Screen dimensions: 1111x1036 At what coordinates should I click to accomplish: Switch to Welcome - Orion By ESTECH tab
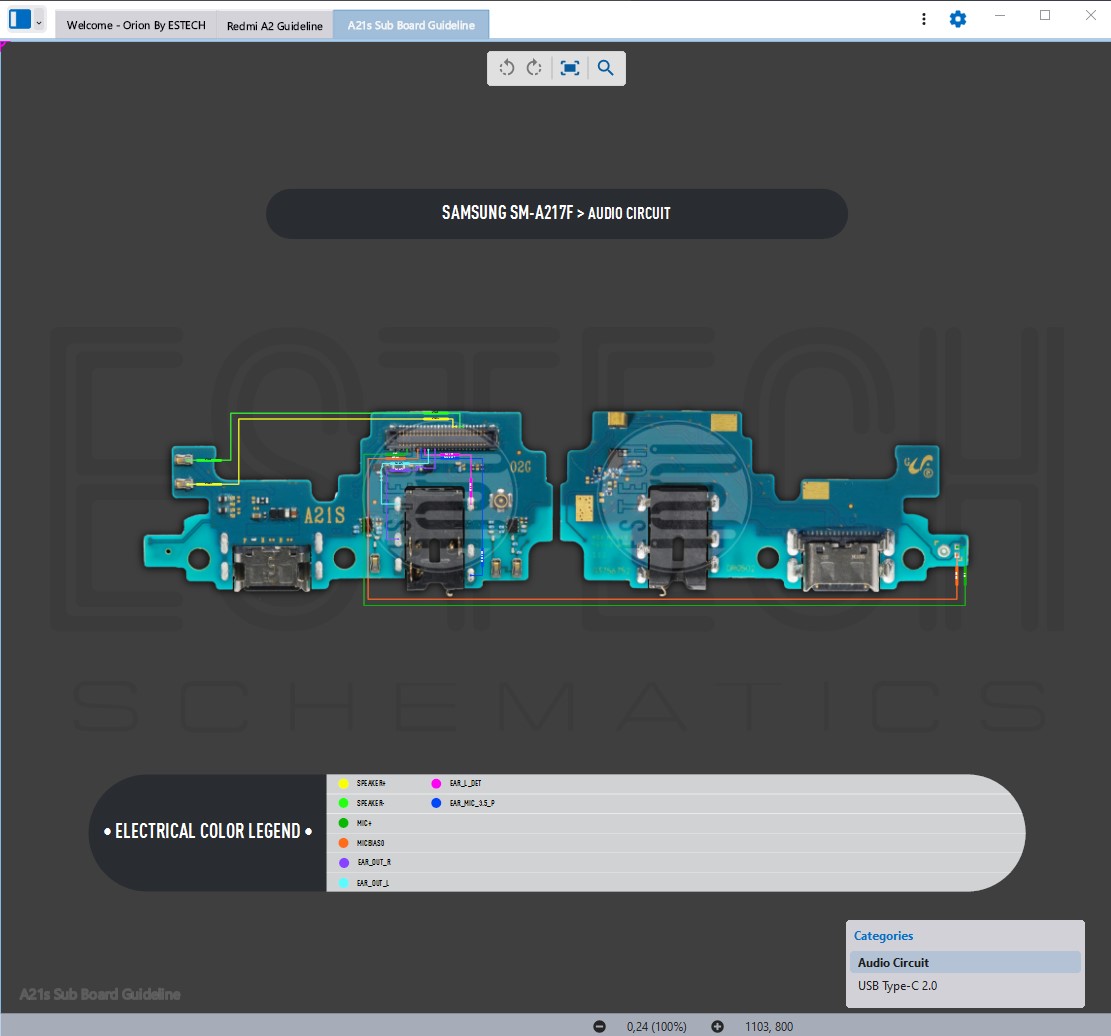click(136, 25)
